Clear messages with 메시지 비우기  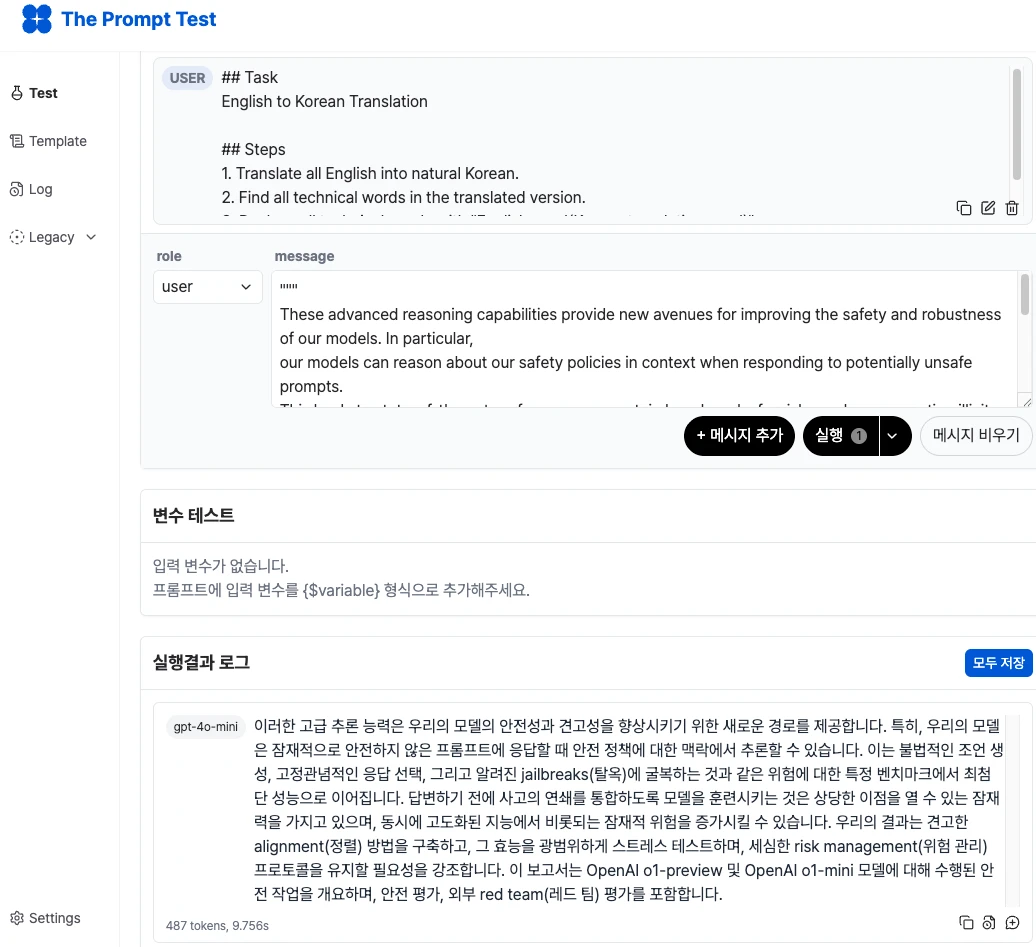point(975,436)
